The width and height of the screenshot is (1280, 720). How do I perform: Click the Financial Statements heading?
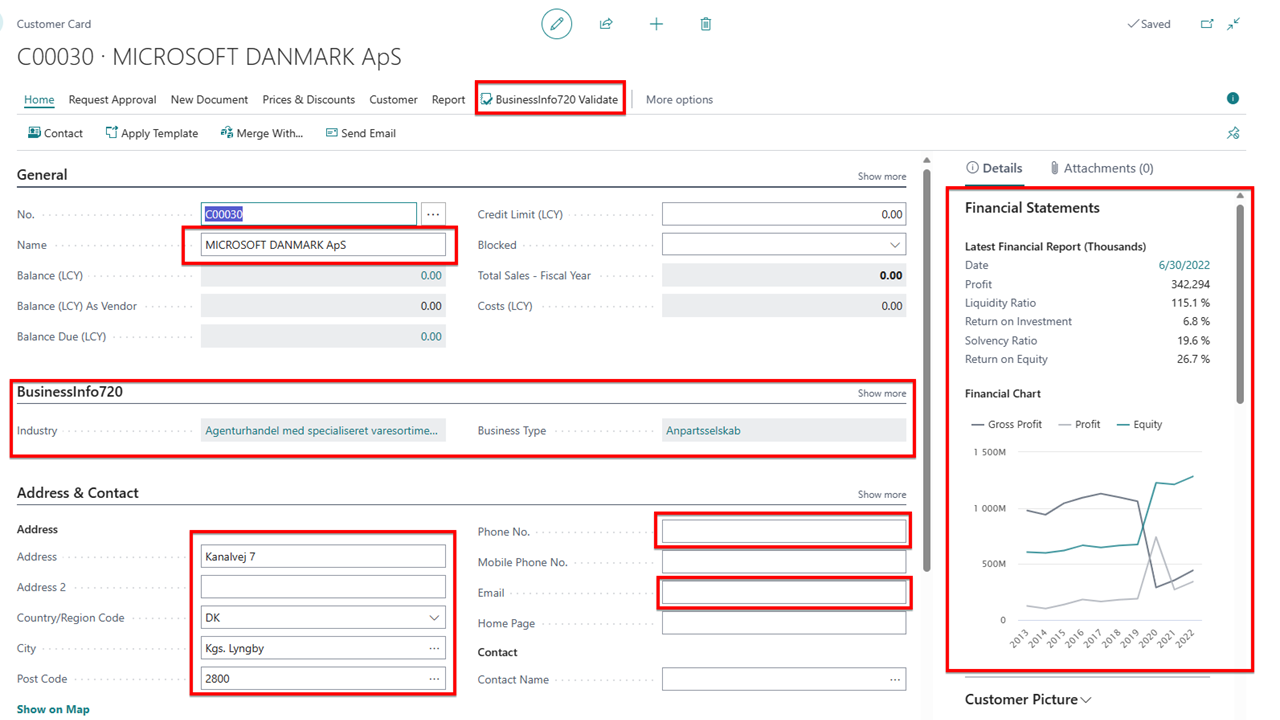pyautogui.click(x=1032, y=208)
